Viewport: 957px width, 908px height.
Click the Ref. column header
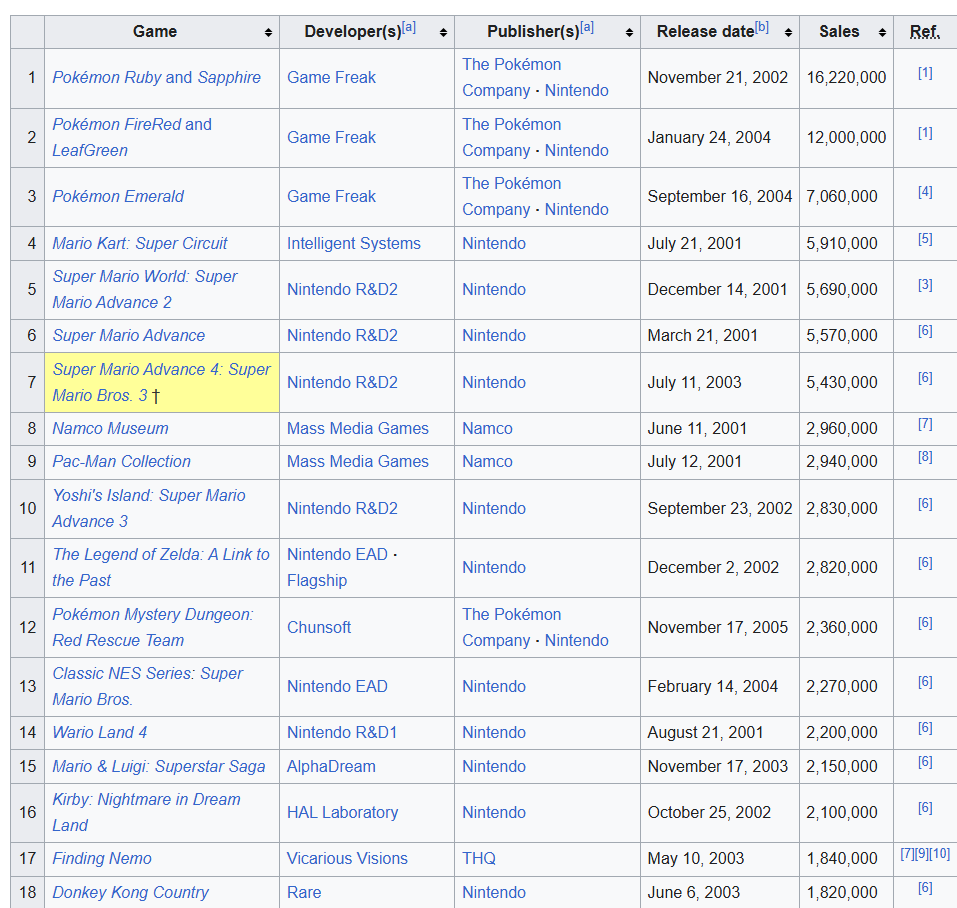click(925, 32)
